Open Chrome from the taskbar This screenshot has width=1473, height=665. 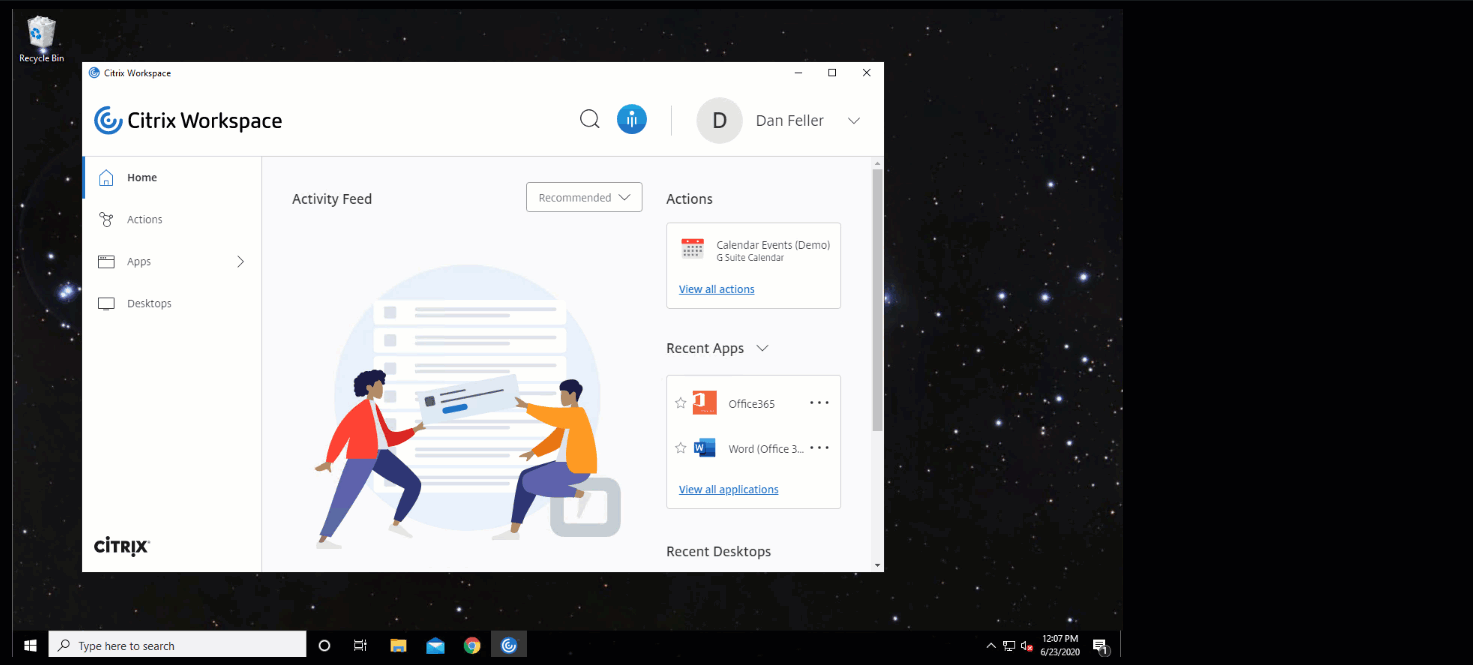point(471,645)
